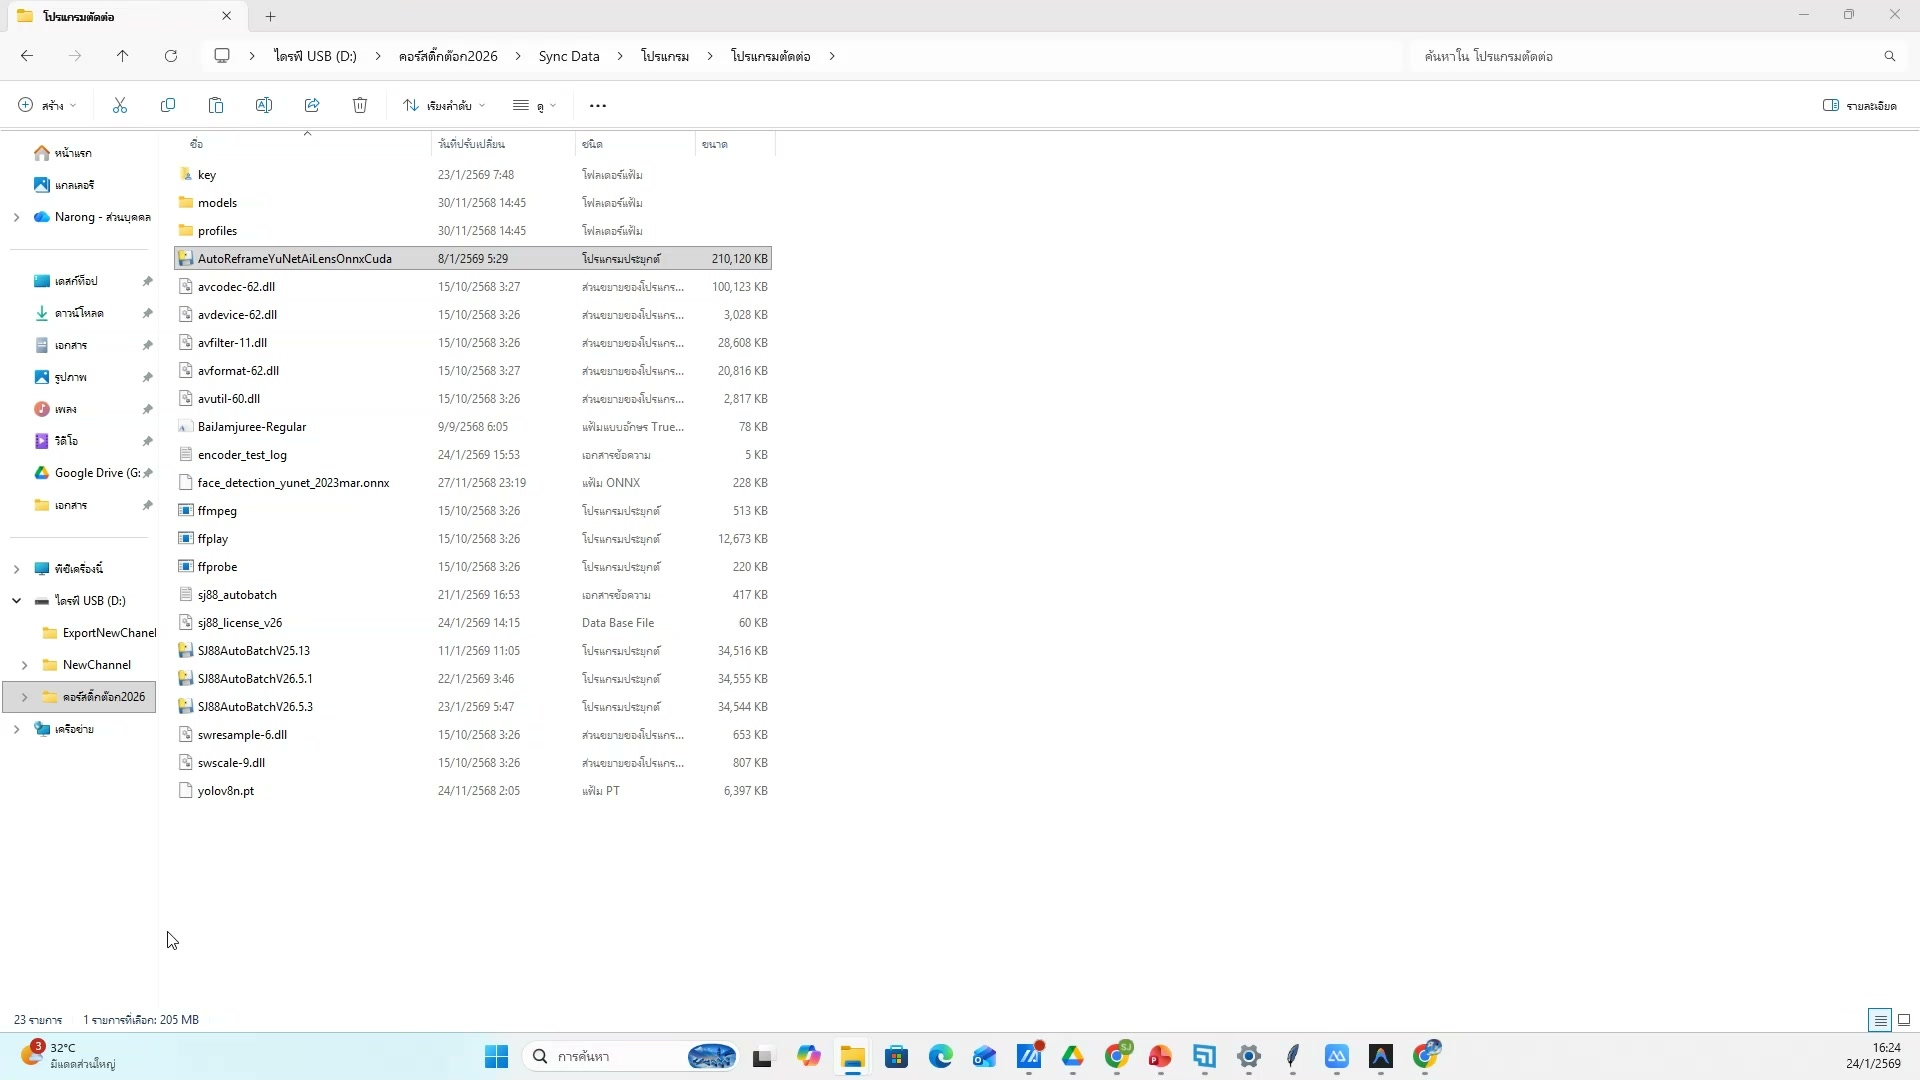Rename the file via the Rename icon

pyautogui.click(x=264, y=105)
